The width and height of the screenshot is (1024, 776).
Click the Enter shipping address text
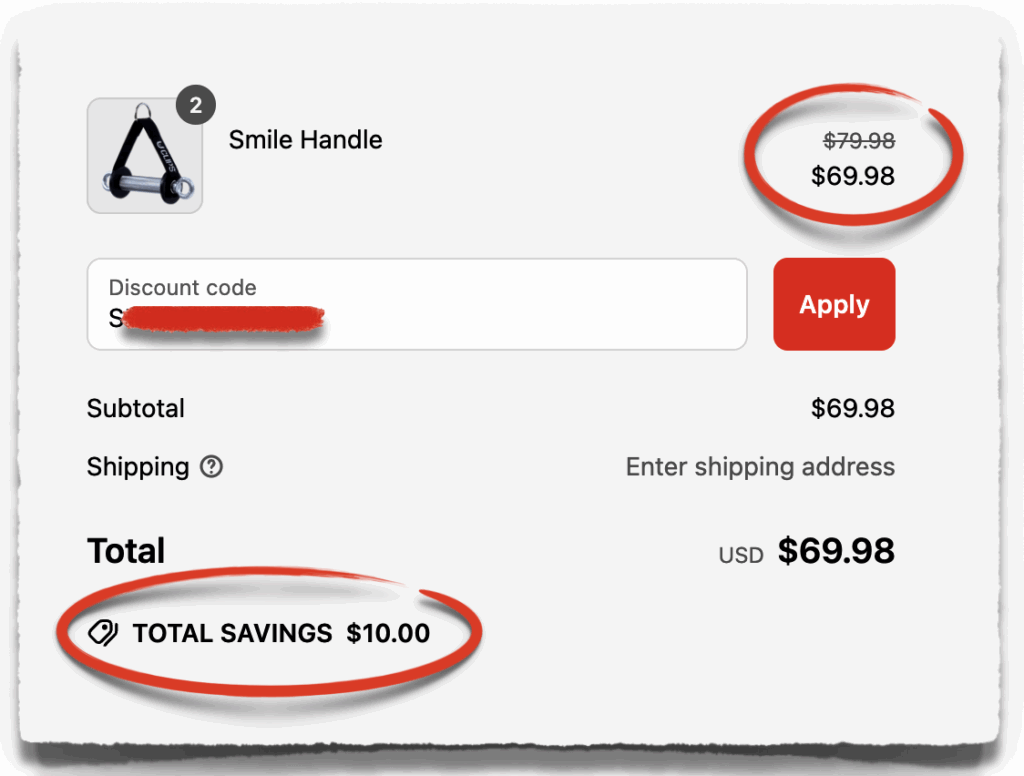[x=760, y=467]
